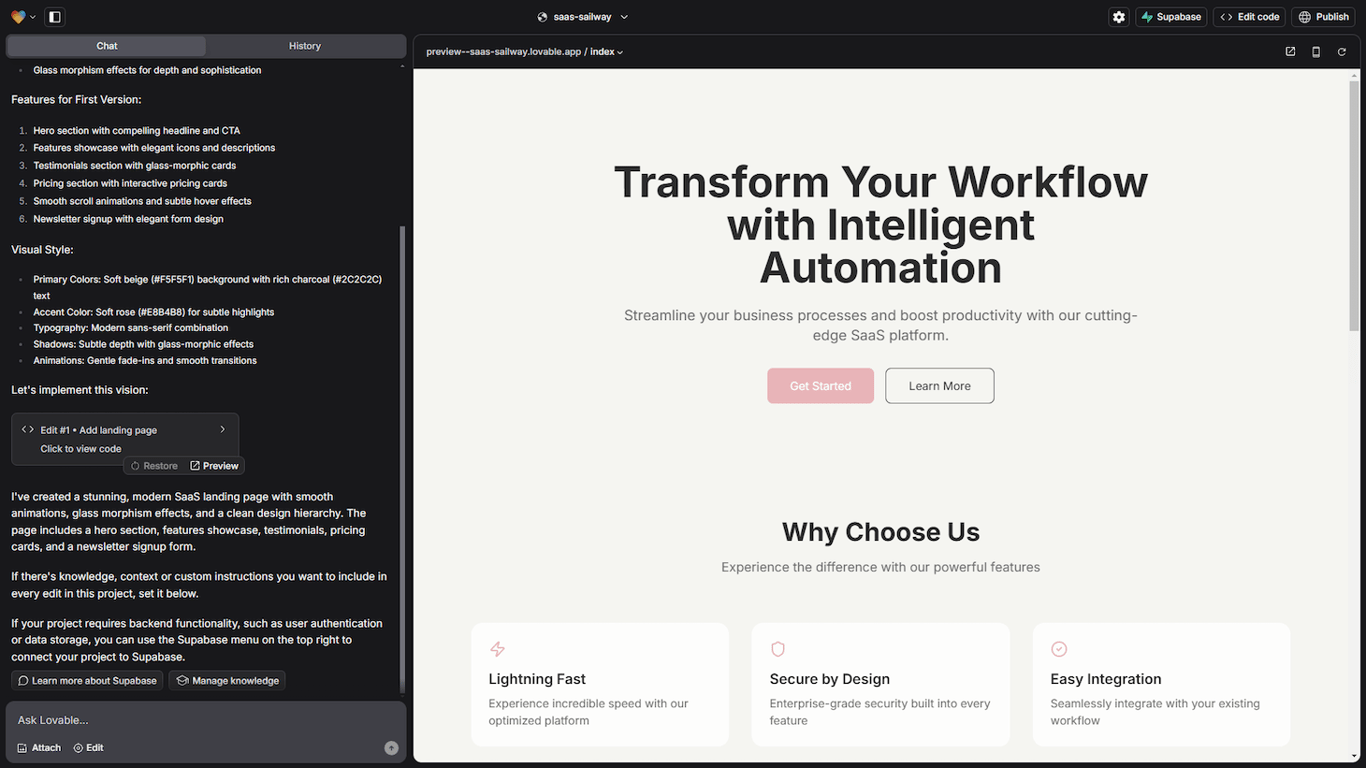Switch to the Chat tab
This screenshot has height=768, width=1366.
coord(107,46)
